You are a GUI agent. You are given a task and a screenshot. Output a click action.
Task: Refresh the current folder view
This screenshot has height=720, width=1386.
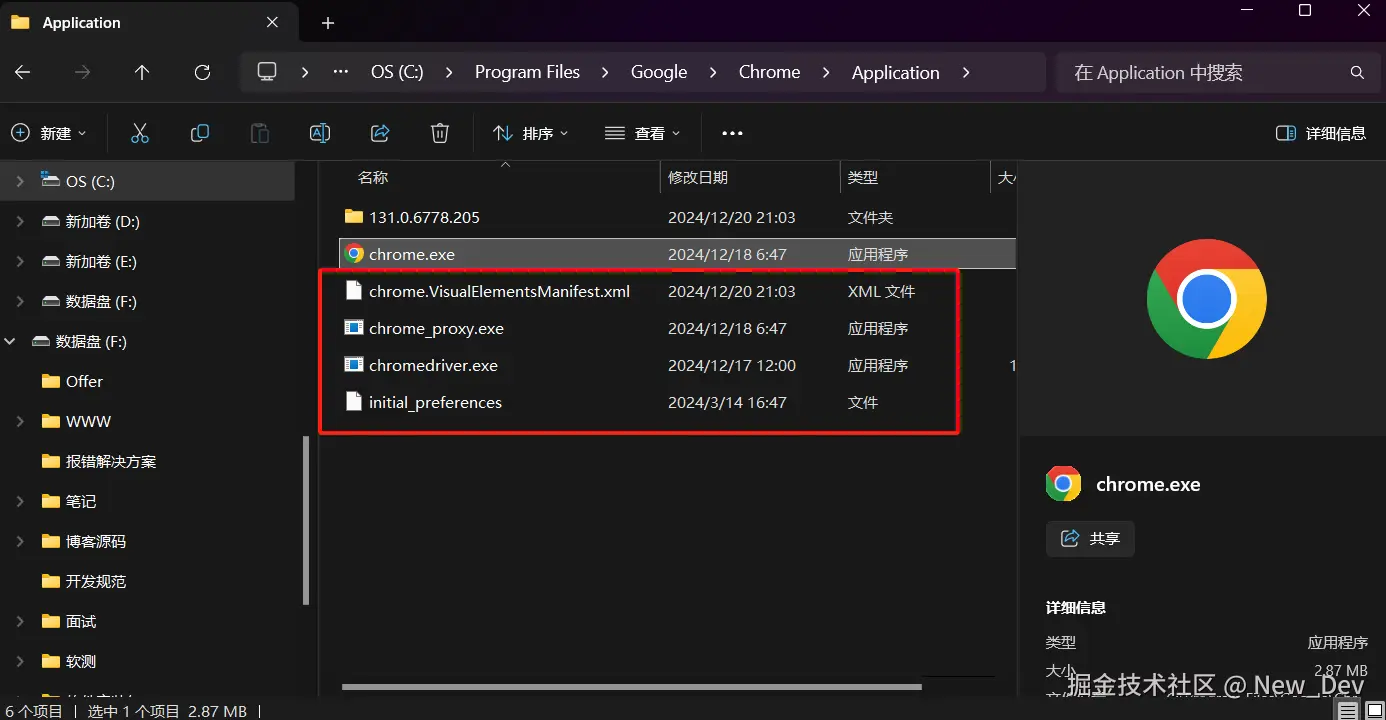click(x=202, y=72)
